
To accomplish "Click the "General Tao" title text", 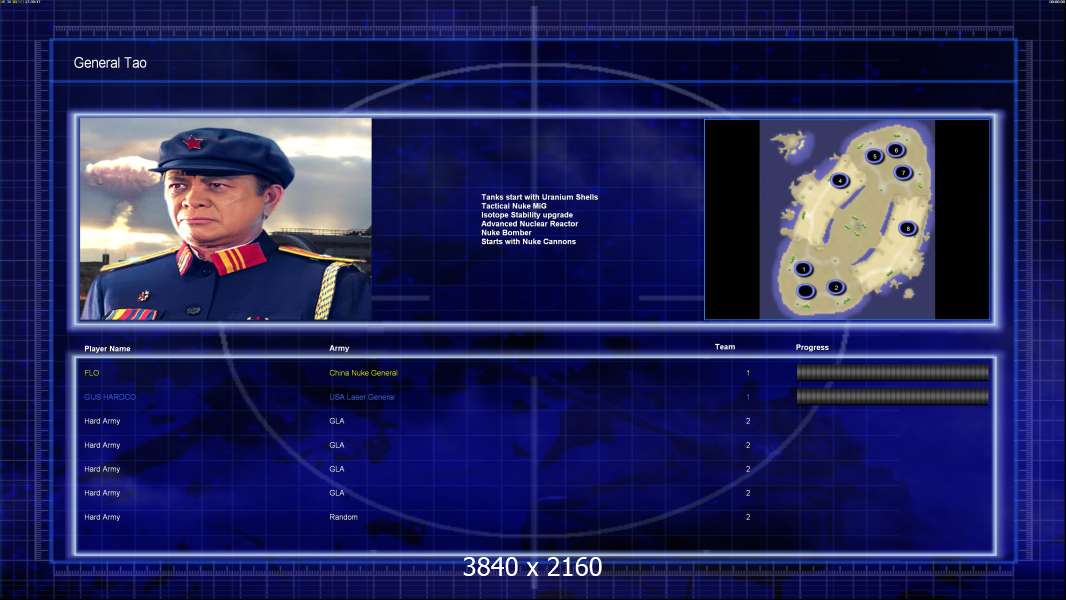I will click(x=110, y=63).
